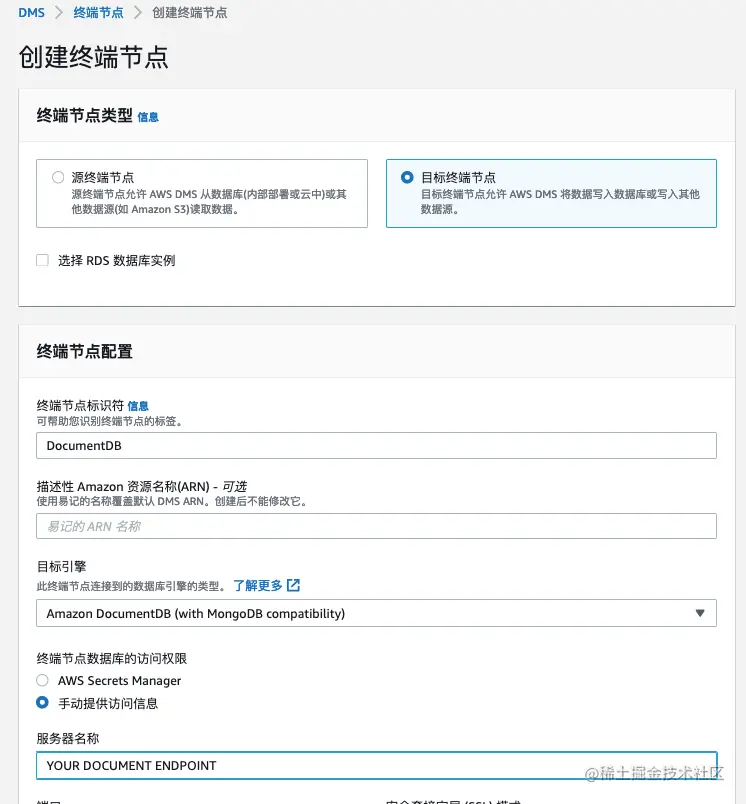Screen dimensions: 746x804
Task: Click the external link icon after 了解更多
Action: 293,585
